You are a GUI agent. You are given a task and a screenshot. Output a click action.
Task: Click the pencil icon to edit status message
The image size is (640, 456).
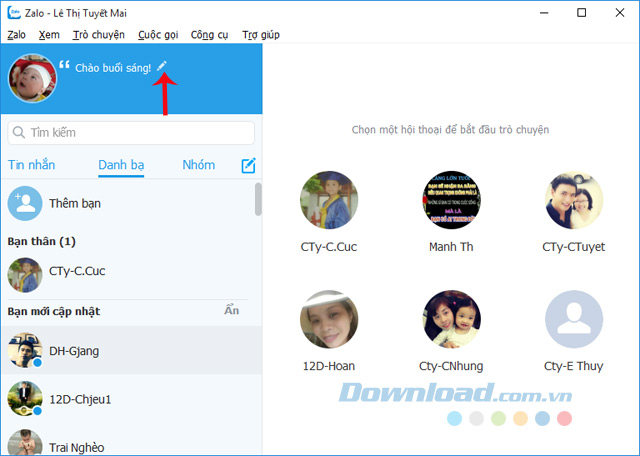[x=162, y=66]
